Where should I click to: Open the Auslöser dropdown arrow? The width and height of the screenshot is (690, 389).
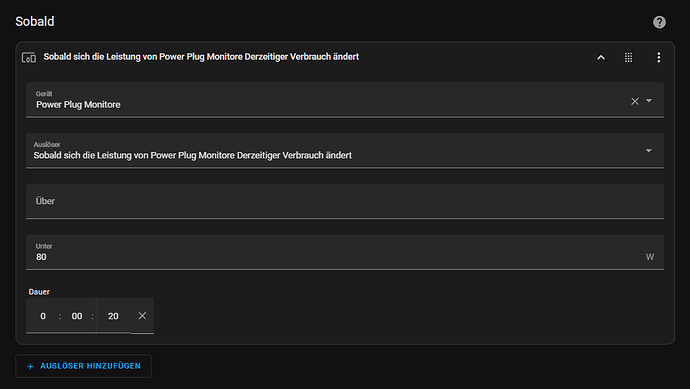[x=649, y=150]
